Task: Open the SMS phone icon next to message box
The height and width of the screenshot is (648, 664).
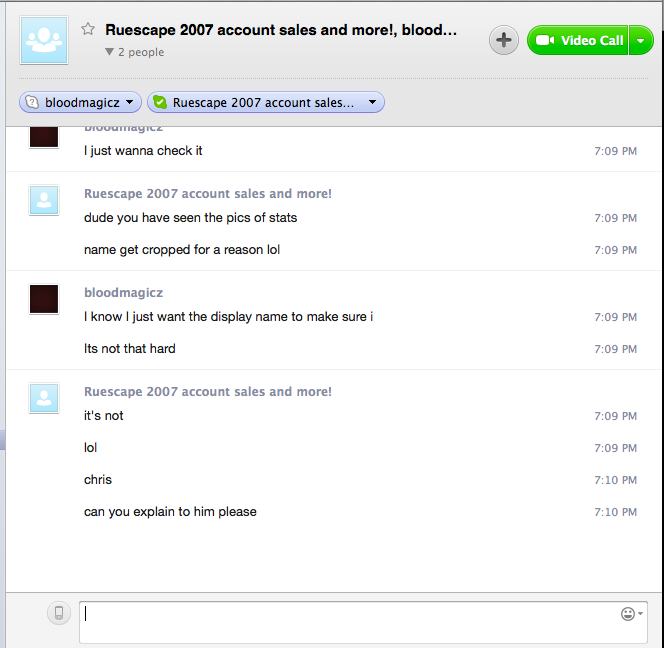Action: (x=59, y=613)
